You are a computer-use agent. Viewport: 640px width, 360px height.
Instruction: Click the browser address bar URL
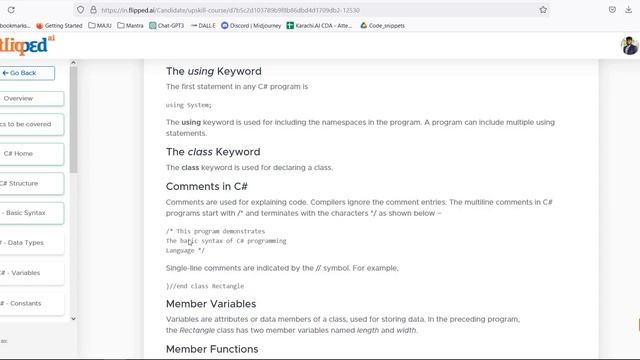(231, 10)
